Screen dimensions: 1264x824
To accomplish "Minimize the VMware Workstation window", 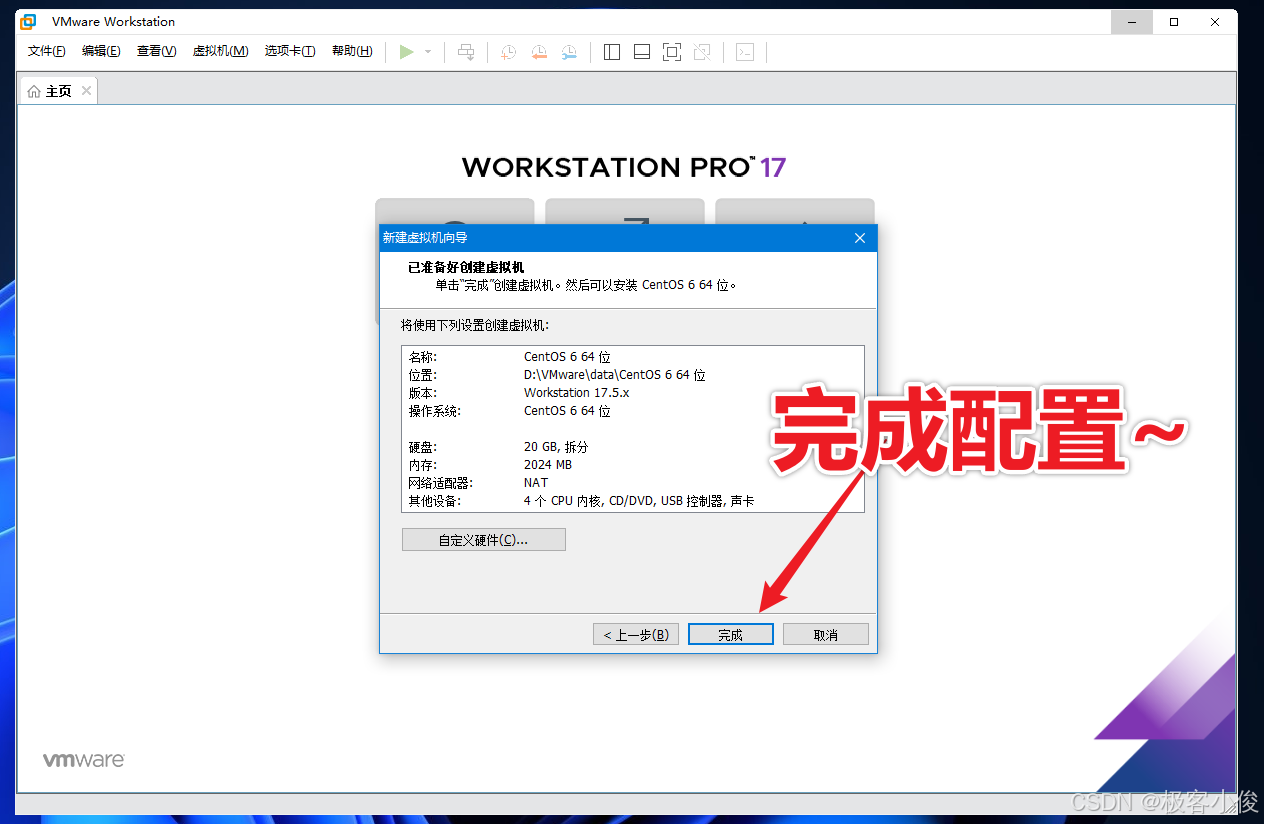I will (1131, 21).
